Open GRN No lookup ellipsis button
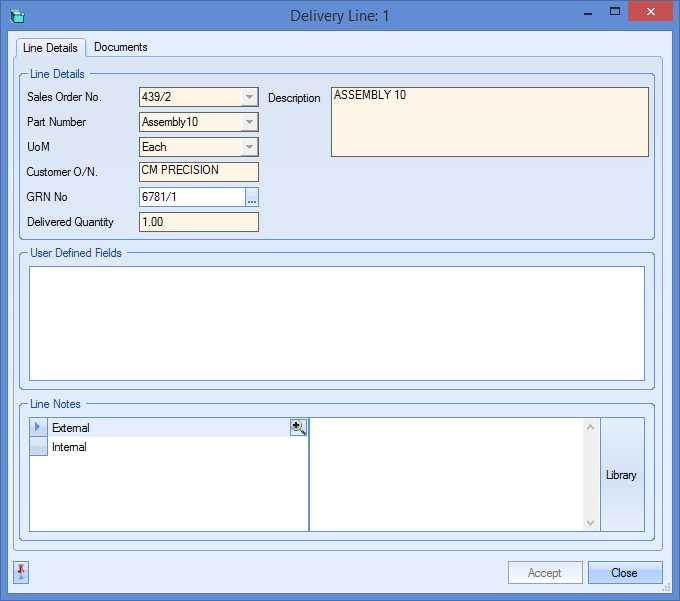 [252, 197]
